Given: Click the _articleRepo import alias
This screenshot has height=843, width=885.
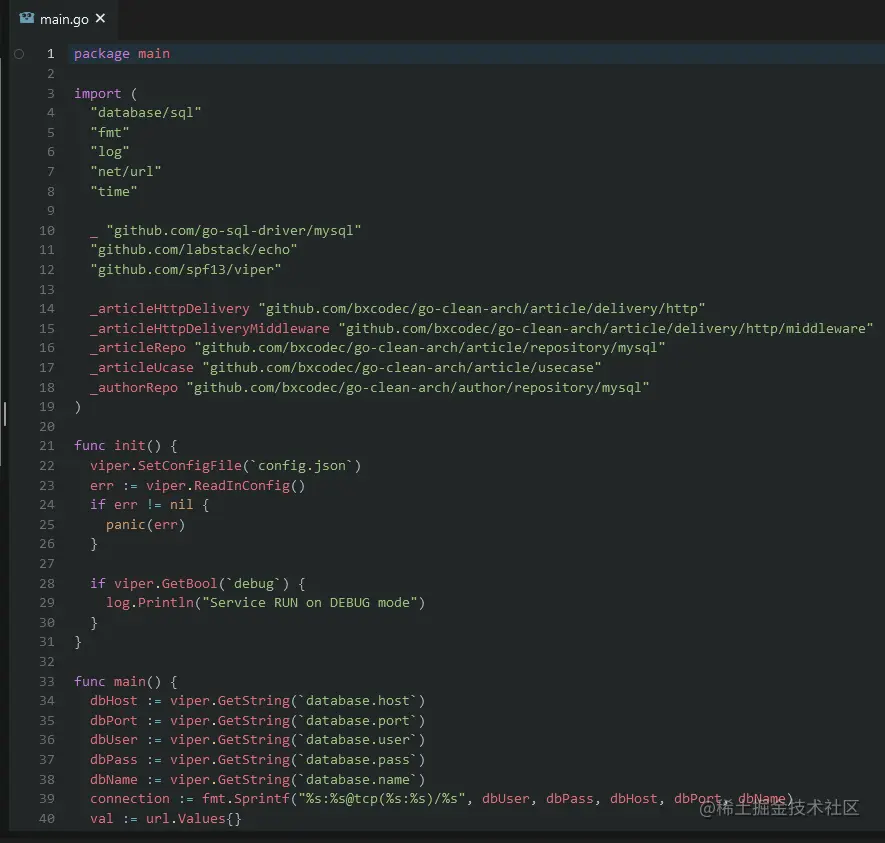Looking at the screenshot, I should click(138, 348).
